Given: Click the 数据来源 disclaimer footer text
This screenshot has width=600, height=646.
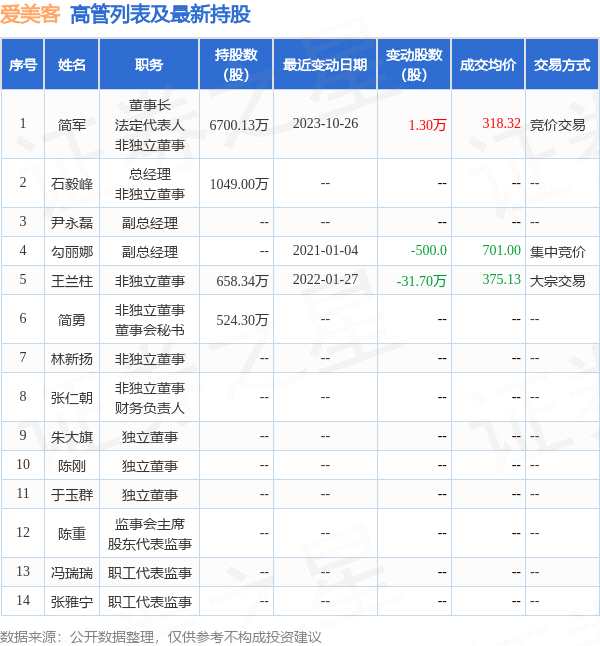Looking at the screenshot, I should point(160,637).
